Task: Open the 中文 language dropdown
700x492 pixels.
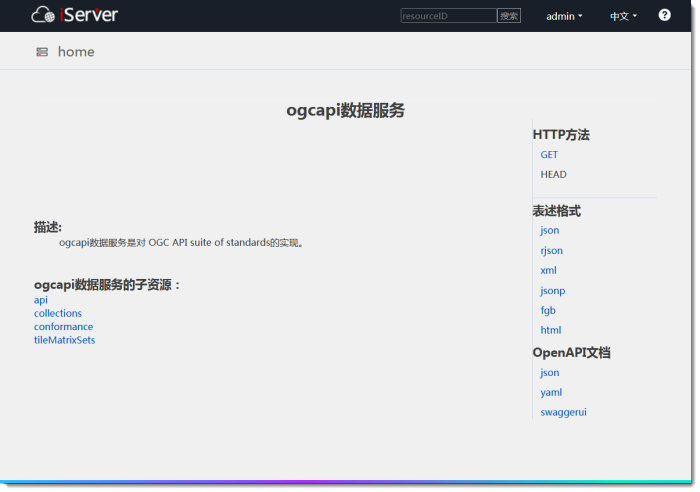Action: pyautogui.click(x=623, y=16)
